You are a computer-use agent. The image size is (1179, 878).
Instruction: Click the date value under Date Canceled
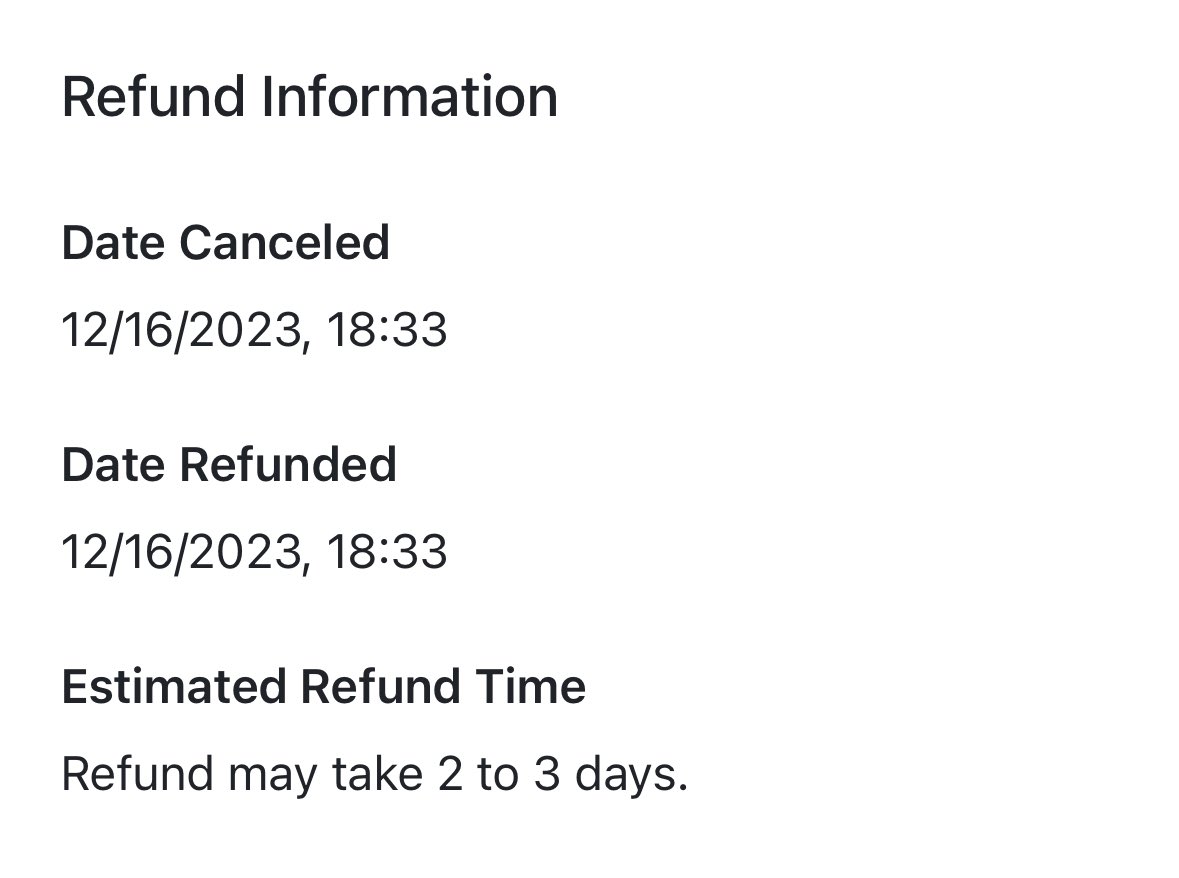pyautogui.click(x=254, y=330)
